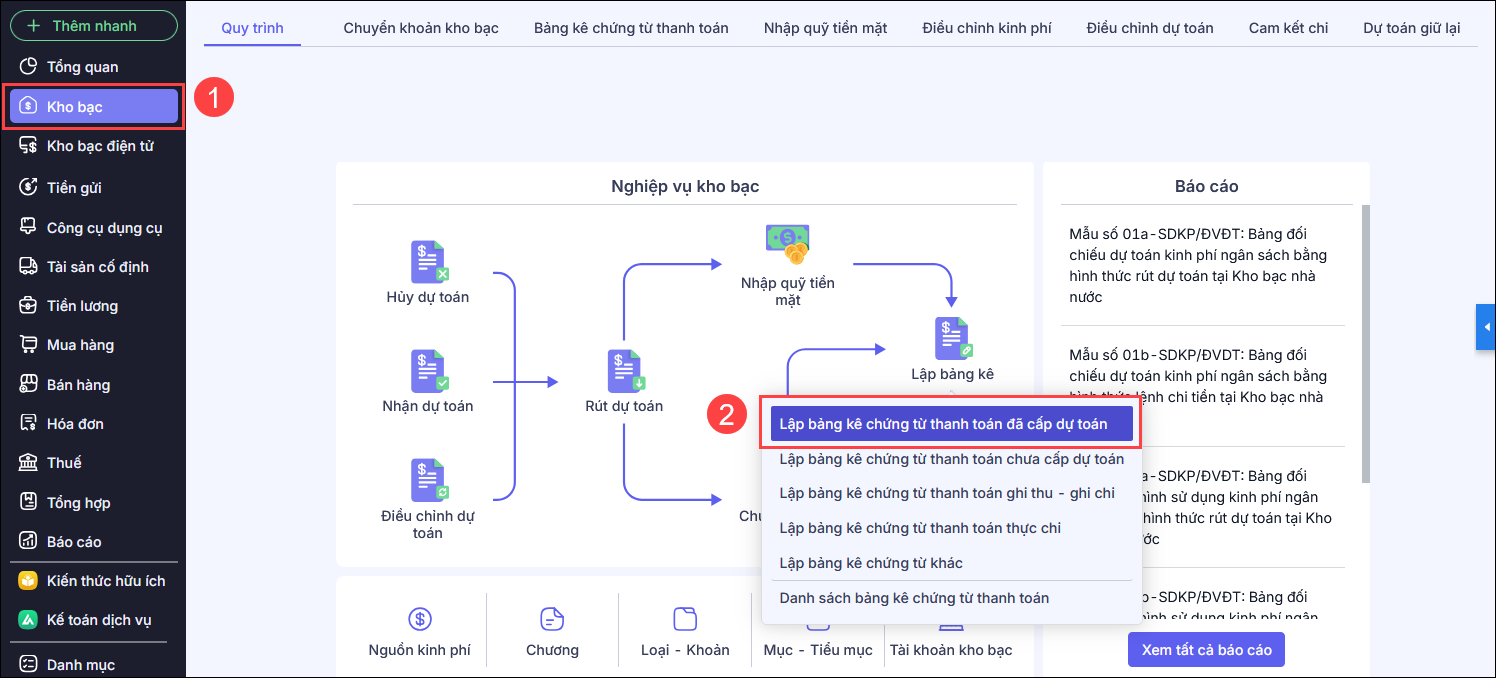Image resolution: width=1496 pixels, height=678 pixels.
Task: Select the Điều chỉnh dự toán workflow icon
Action: [428, 480]
